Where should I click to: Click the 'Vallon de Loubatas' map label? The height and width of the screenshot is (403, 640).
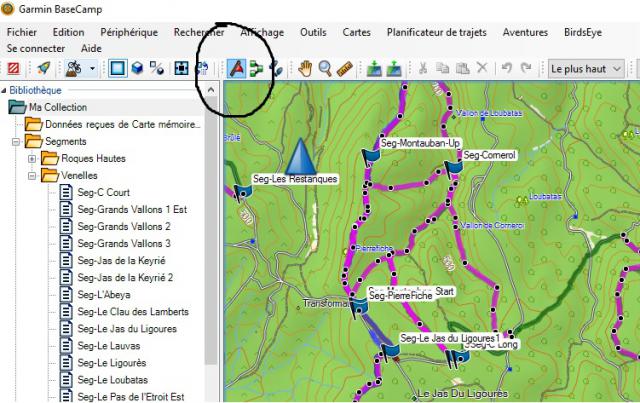pos(489,113)
